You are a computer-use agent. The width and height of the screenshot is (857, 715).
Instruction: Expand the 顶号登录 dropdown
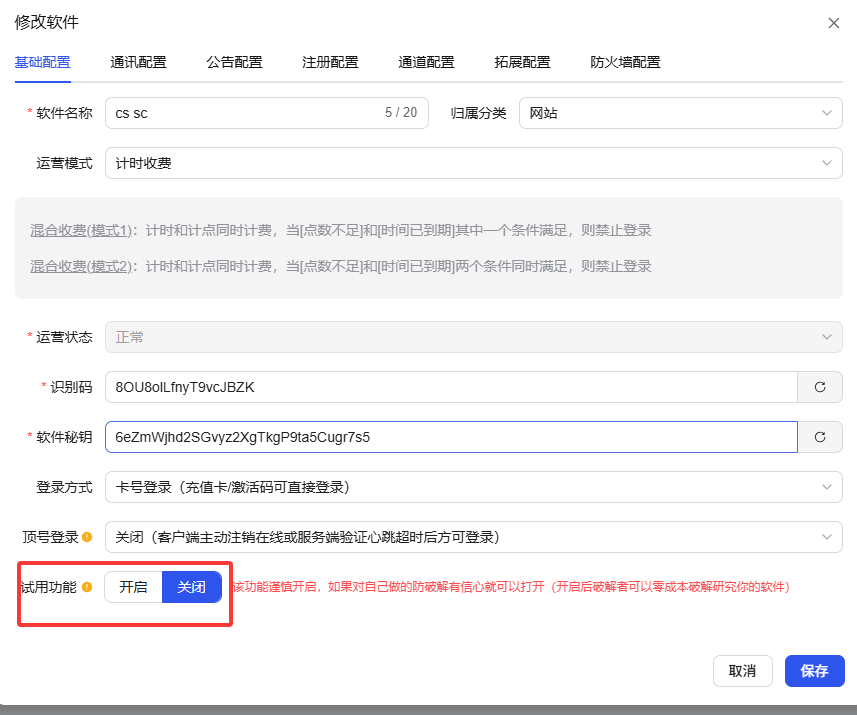click(x=473, y=537)
